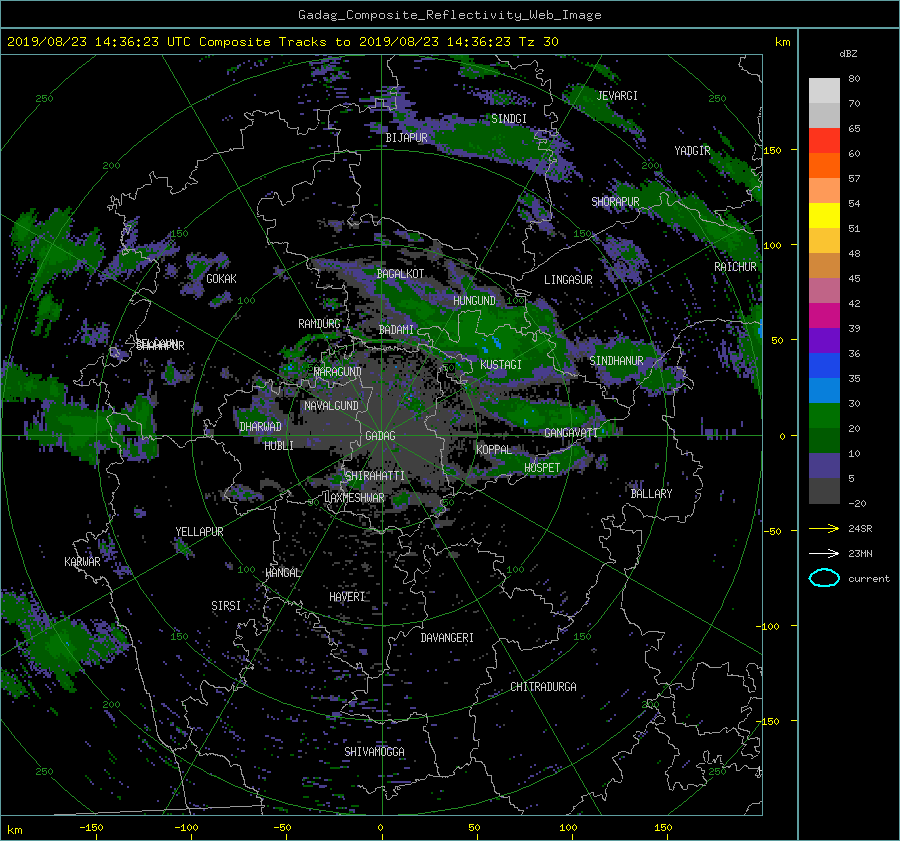
Task: Select the green 30 dBZ legend swatch
Action: [x=824, y=415]
